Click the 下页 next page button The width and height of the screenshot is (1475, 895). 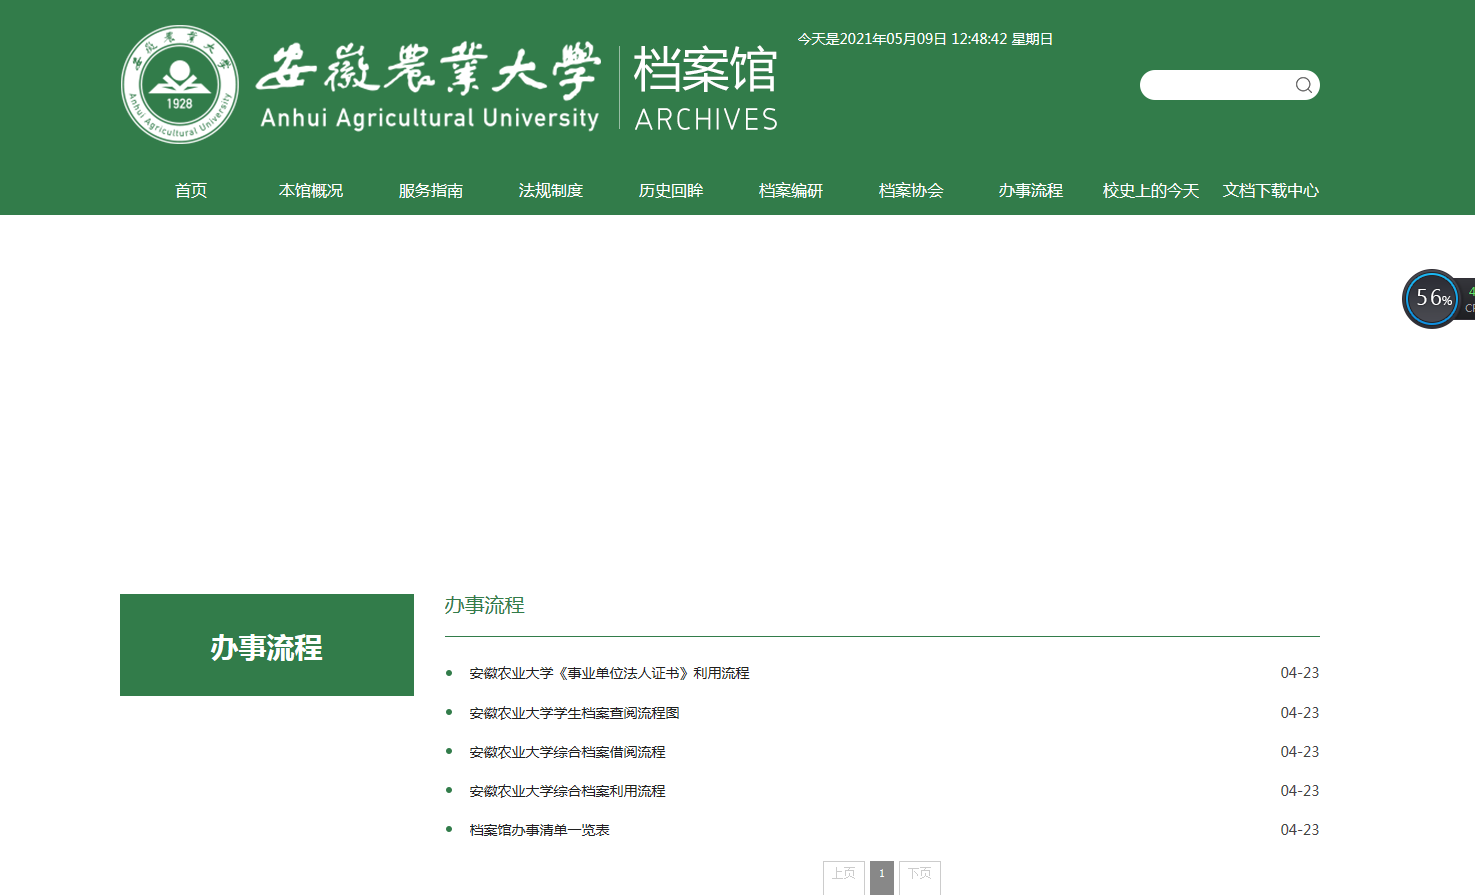coord(920,875)
